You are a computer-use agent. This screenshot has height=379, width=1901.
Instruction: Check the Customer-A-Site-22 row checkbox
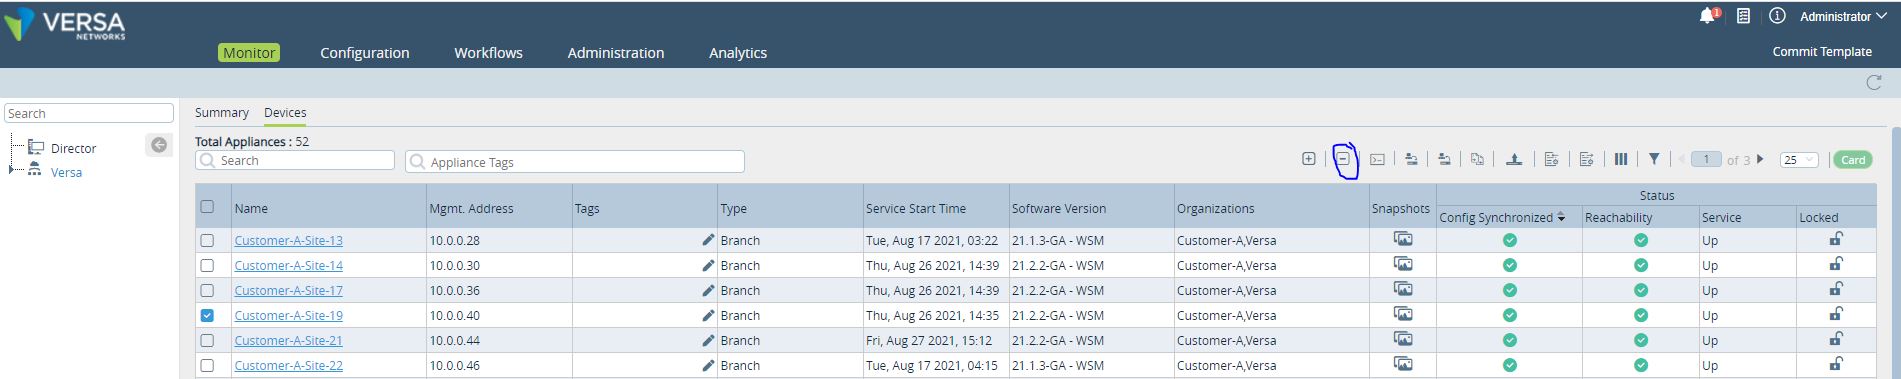[x=207, y=365]
